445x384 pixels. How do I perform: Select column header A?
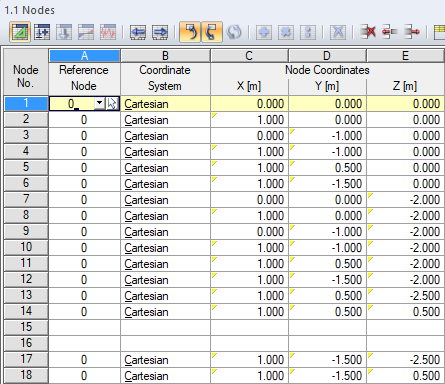click(85, 56)
